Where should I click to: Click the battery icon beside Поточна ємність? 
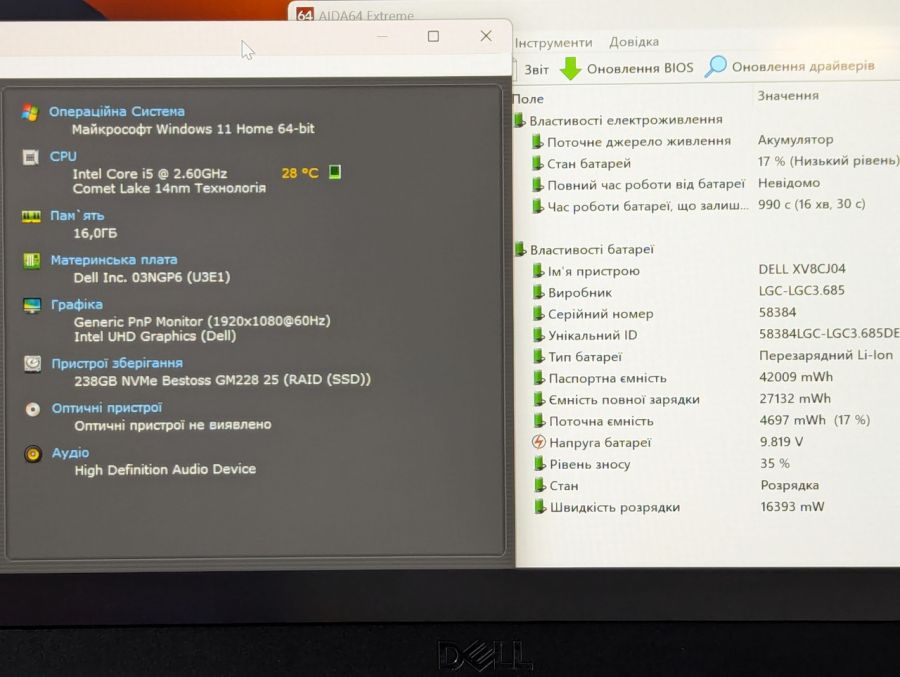click(x=539, y=420)
